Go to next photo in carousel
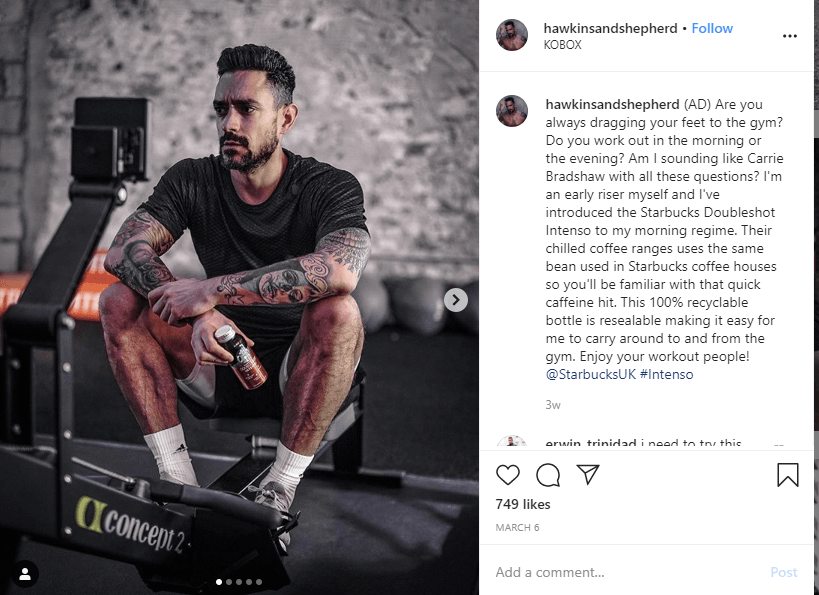This screenshot has height=595, width=819. click(x=455, y=300)
